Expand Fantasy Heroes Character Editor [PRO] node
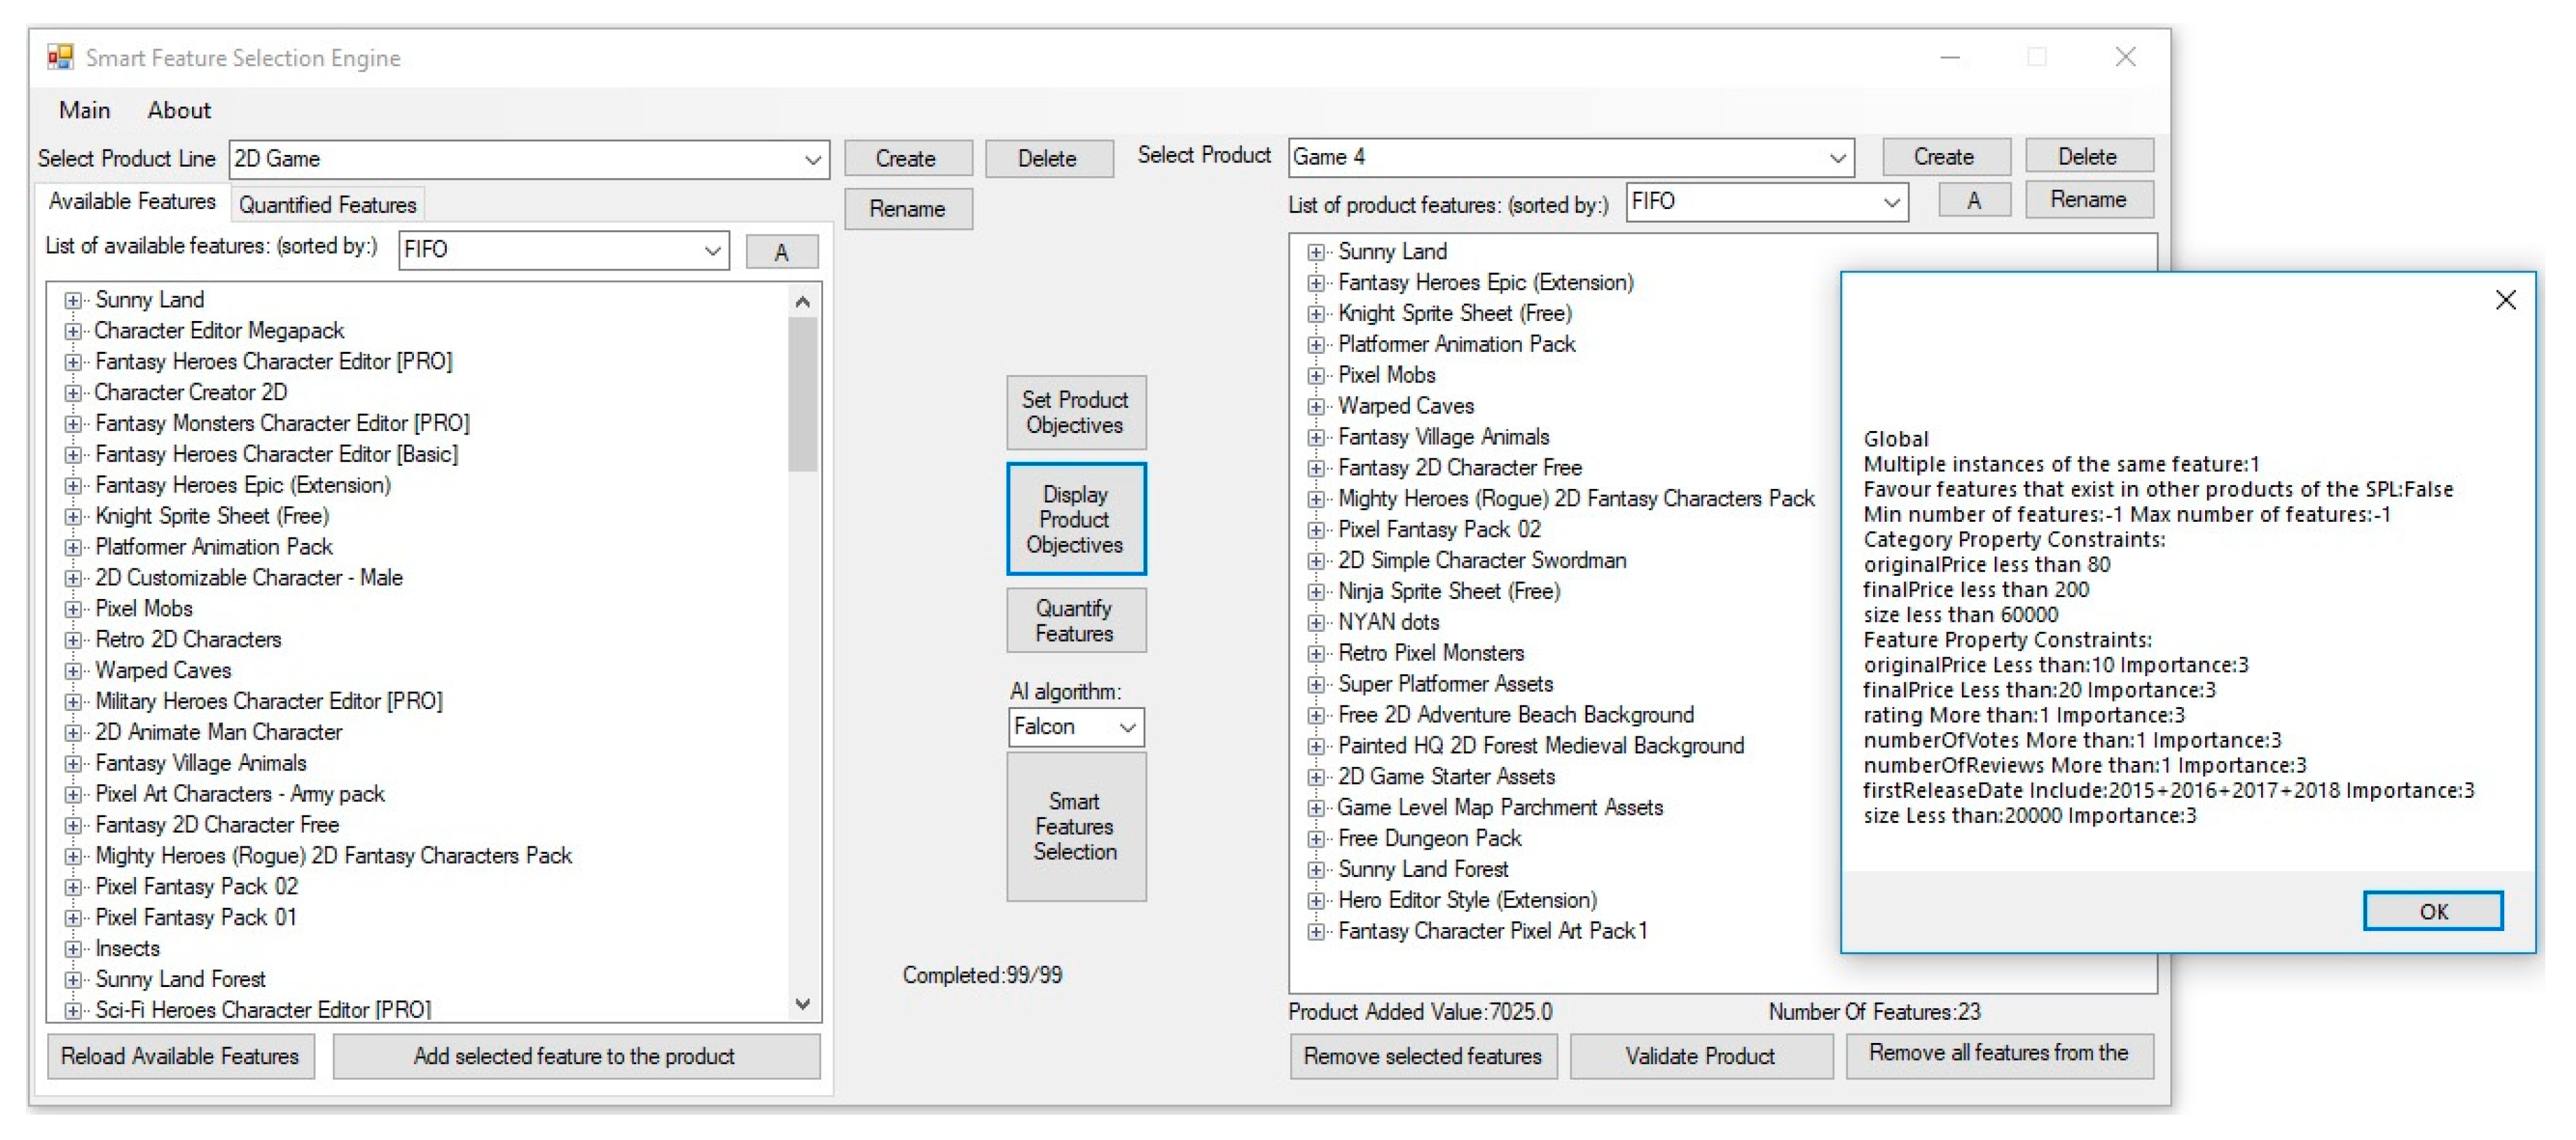 [73, 362]
